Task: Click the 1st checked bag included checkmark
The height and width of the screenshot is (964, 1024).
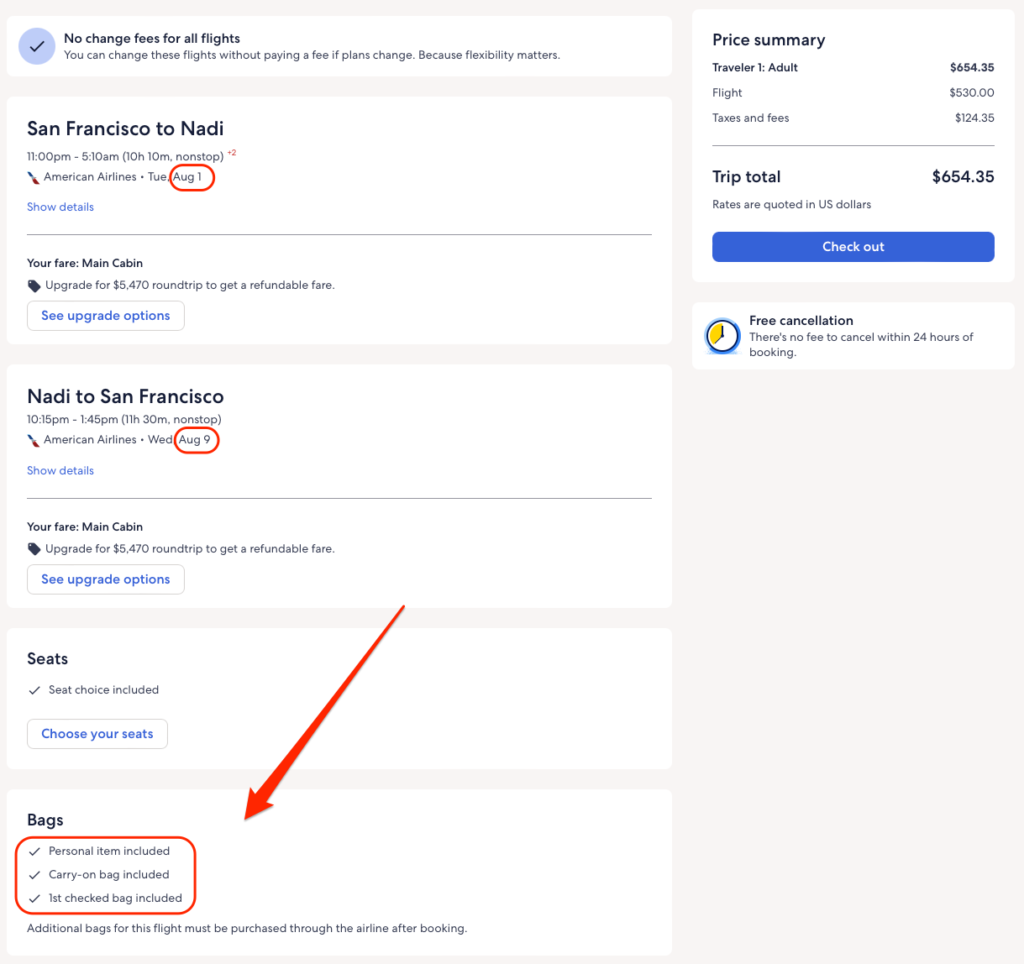Action: tap(34, 898)
